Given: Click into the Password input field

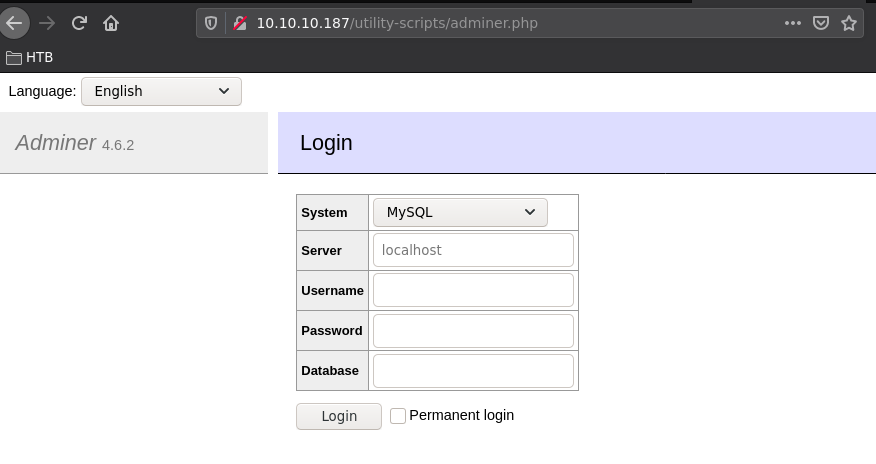Looking at the screenshot, I should pyautogui.click(x=473, y=330).
